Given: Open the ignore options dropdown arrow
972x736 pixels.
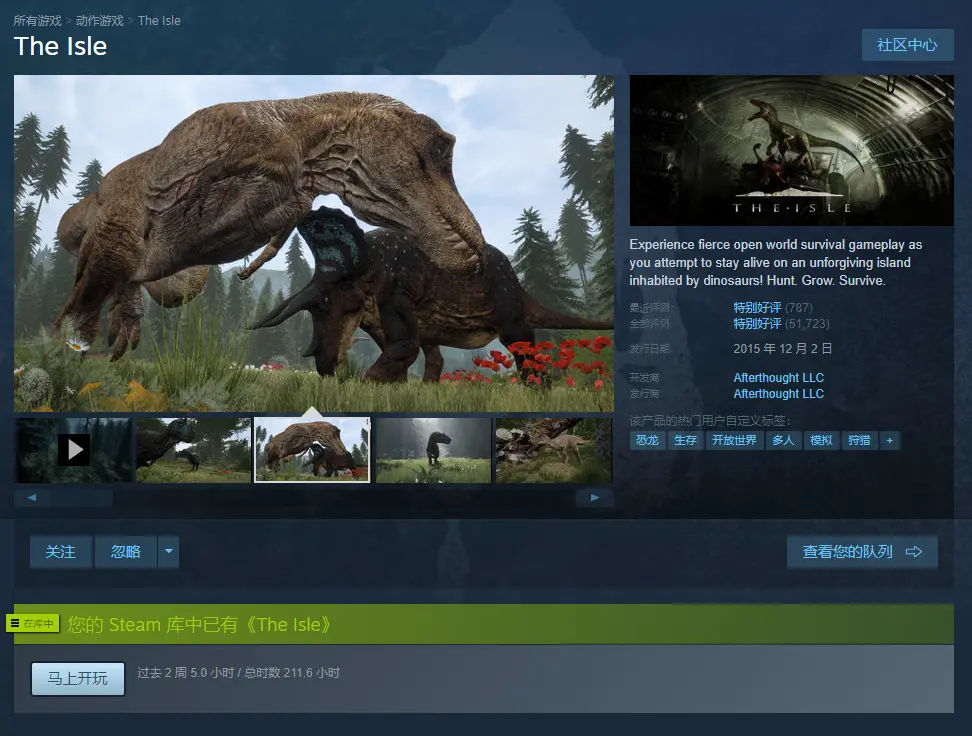Looking at the screenshot, I should click(169, 551).
